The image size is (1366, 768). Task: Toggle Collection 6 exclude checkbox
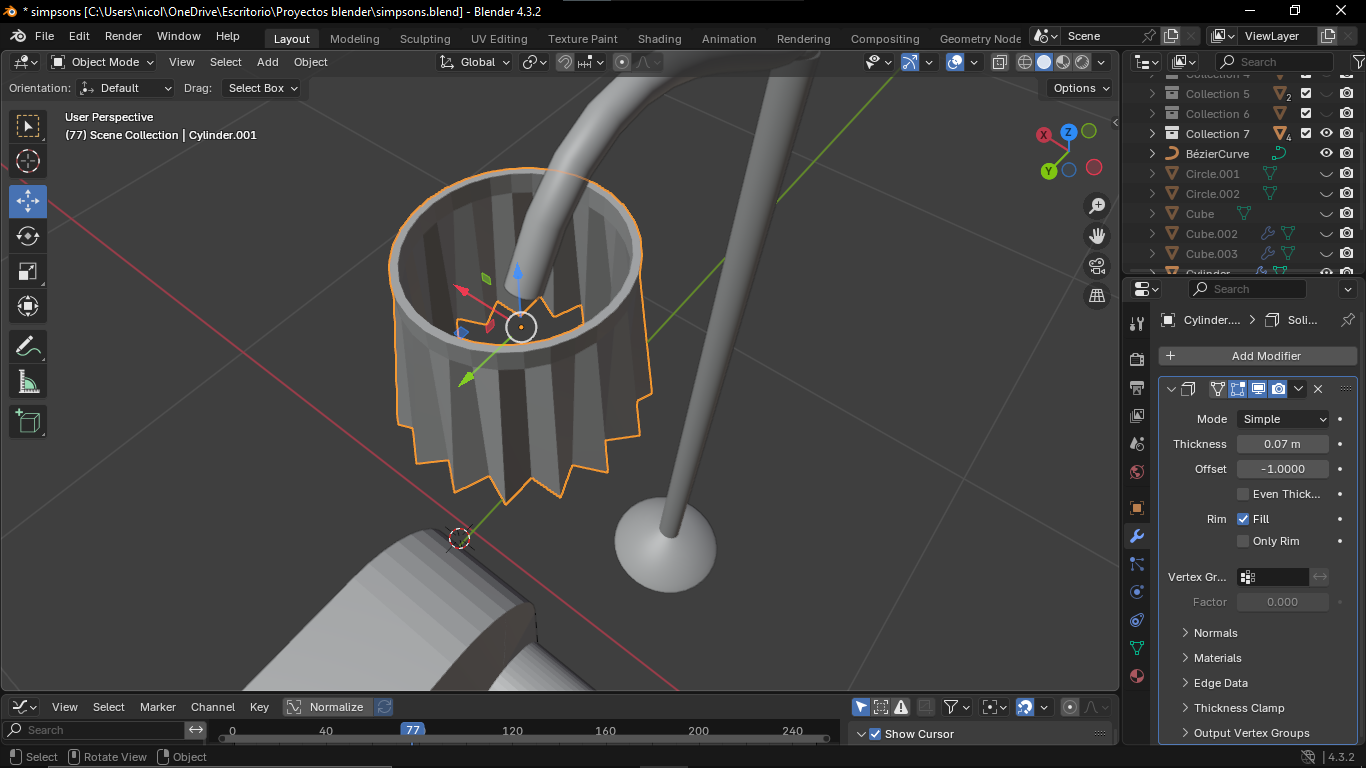[x=1305, y=114]
